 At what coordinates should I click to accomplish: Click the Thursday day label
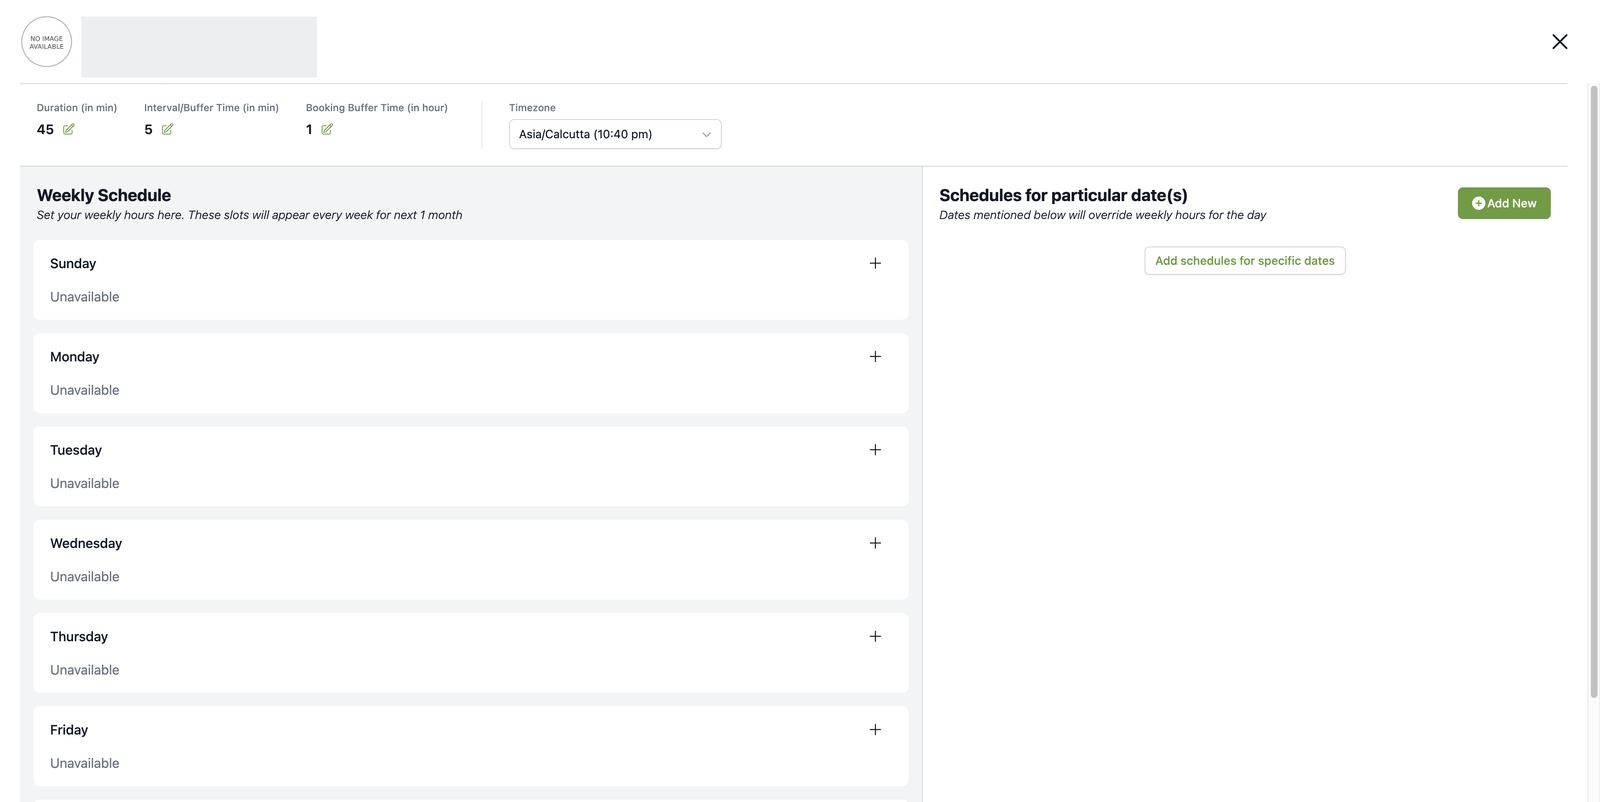tap(79, 637)
